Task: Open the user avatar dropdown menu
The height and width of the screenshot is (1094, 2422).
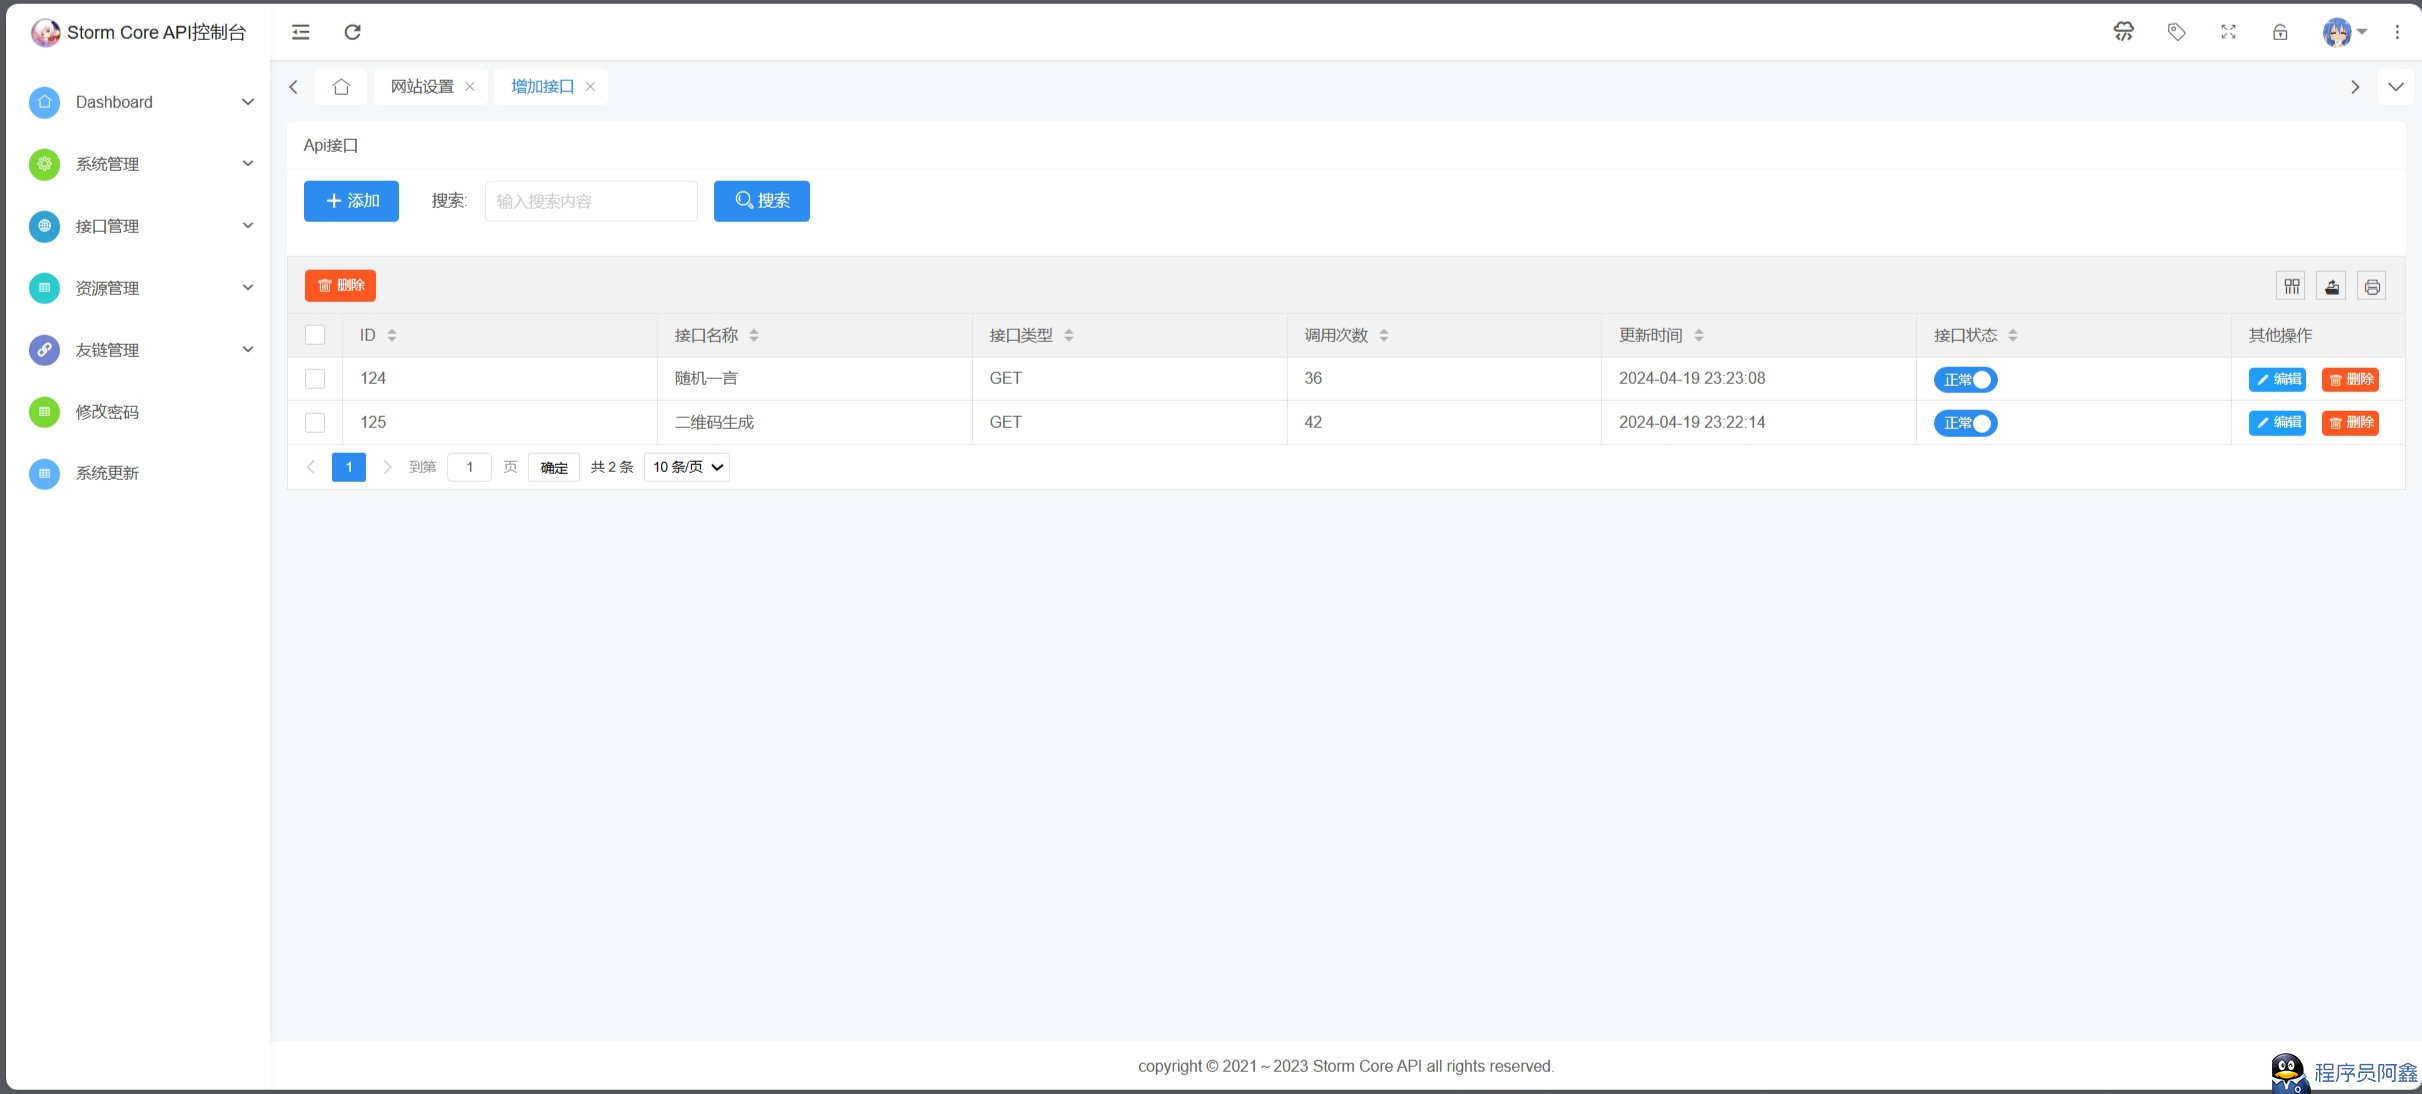Action: click(2344, 31)
